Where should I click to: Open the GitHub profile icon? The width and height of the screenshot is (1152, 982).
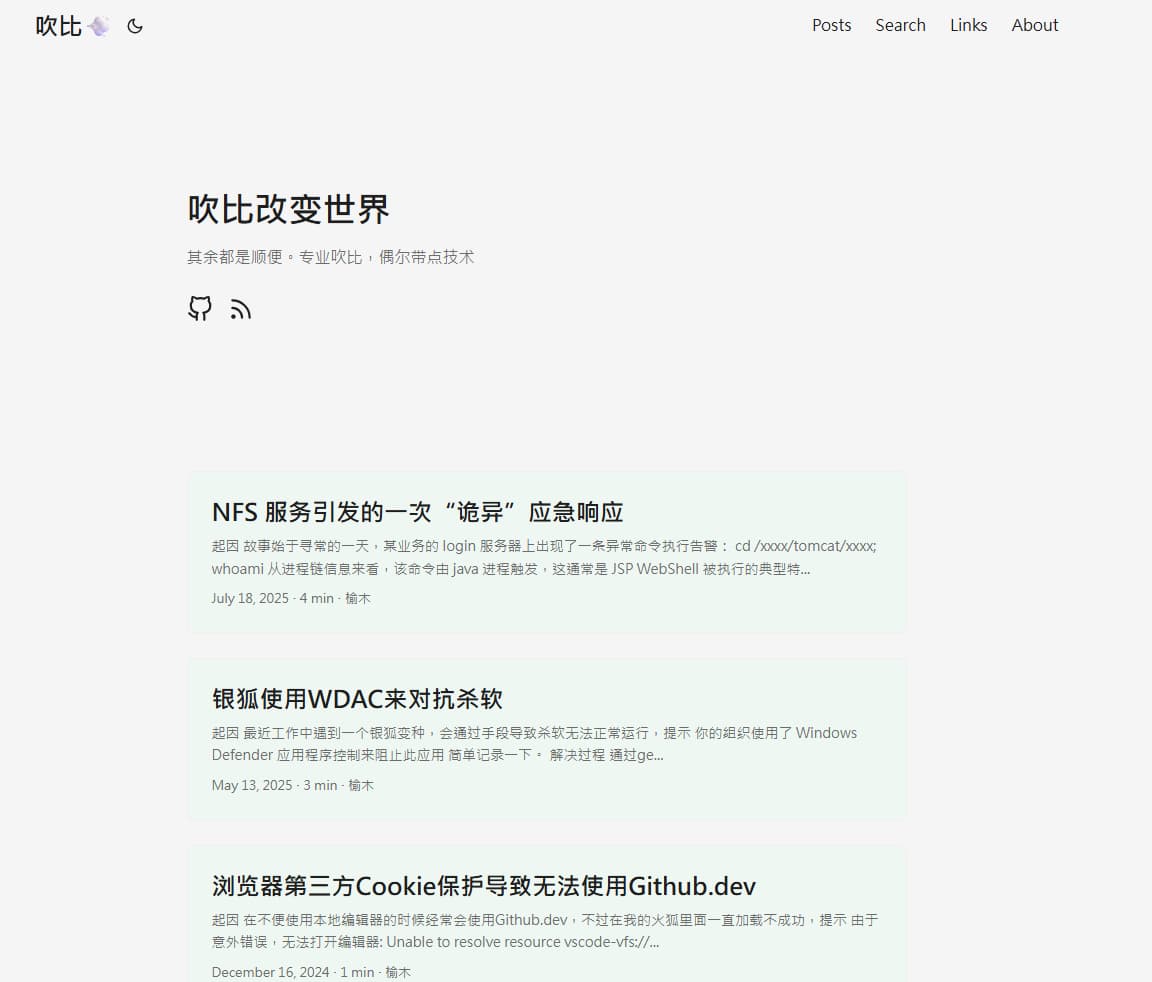(199, 309)
